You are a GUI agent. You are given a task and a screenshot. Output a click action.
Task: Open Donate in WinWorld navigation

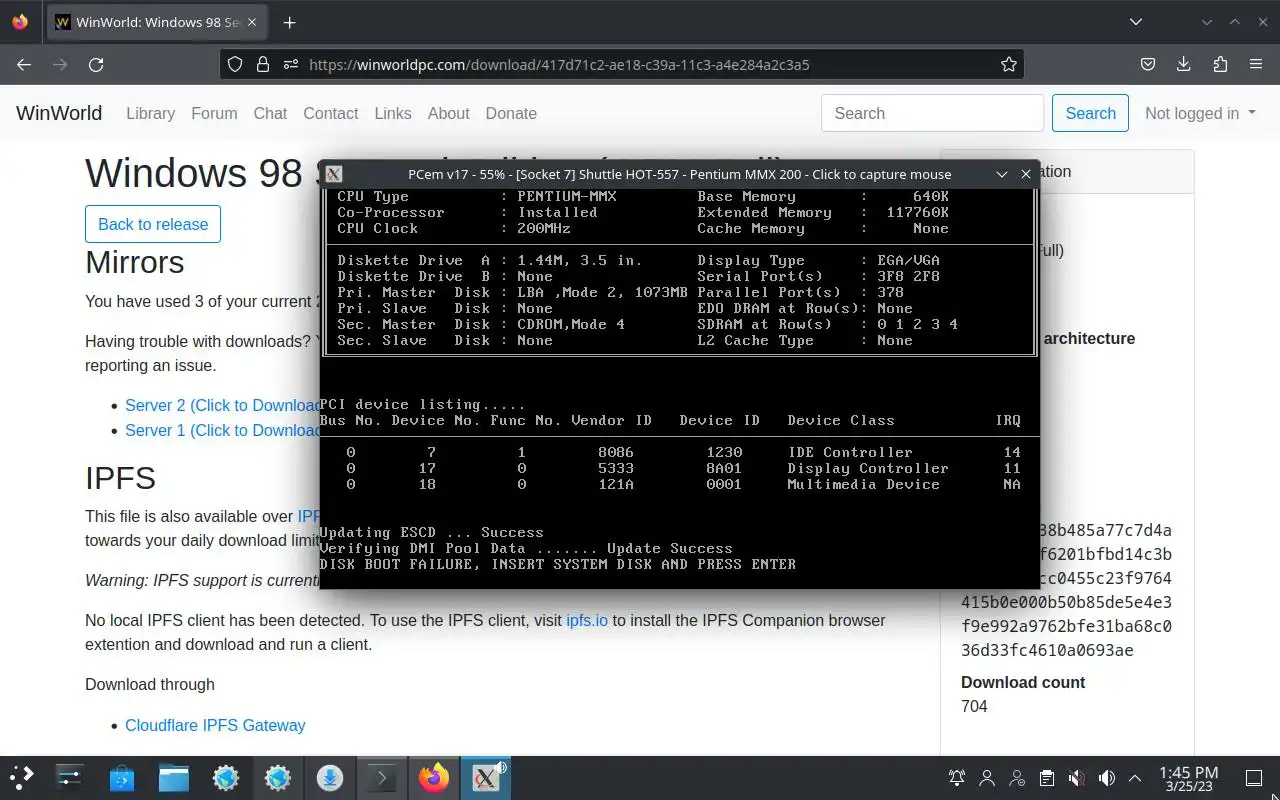click(x=511, y=113)
